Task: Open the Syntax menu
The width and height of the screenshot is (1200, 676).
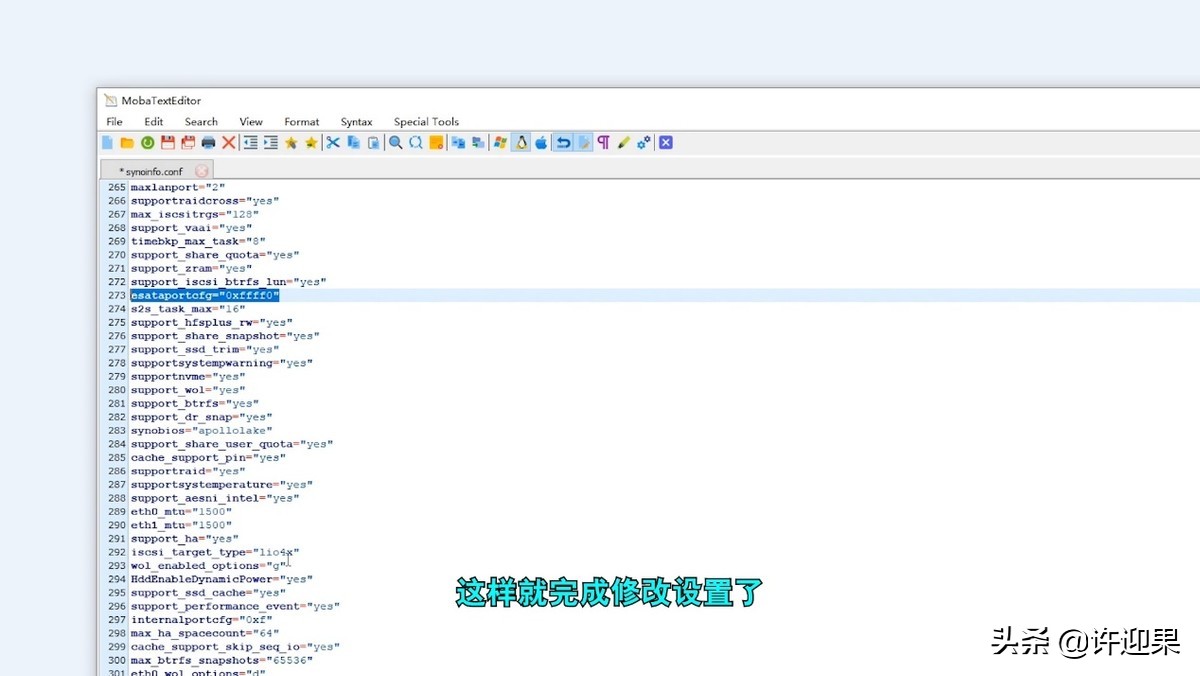Action: point(356,122)
